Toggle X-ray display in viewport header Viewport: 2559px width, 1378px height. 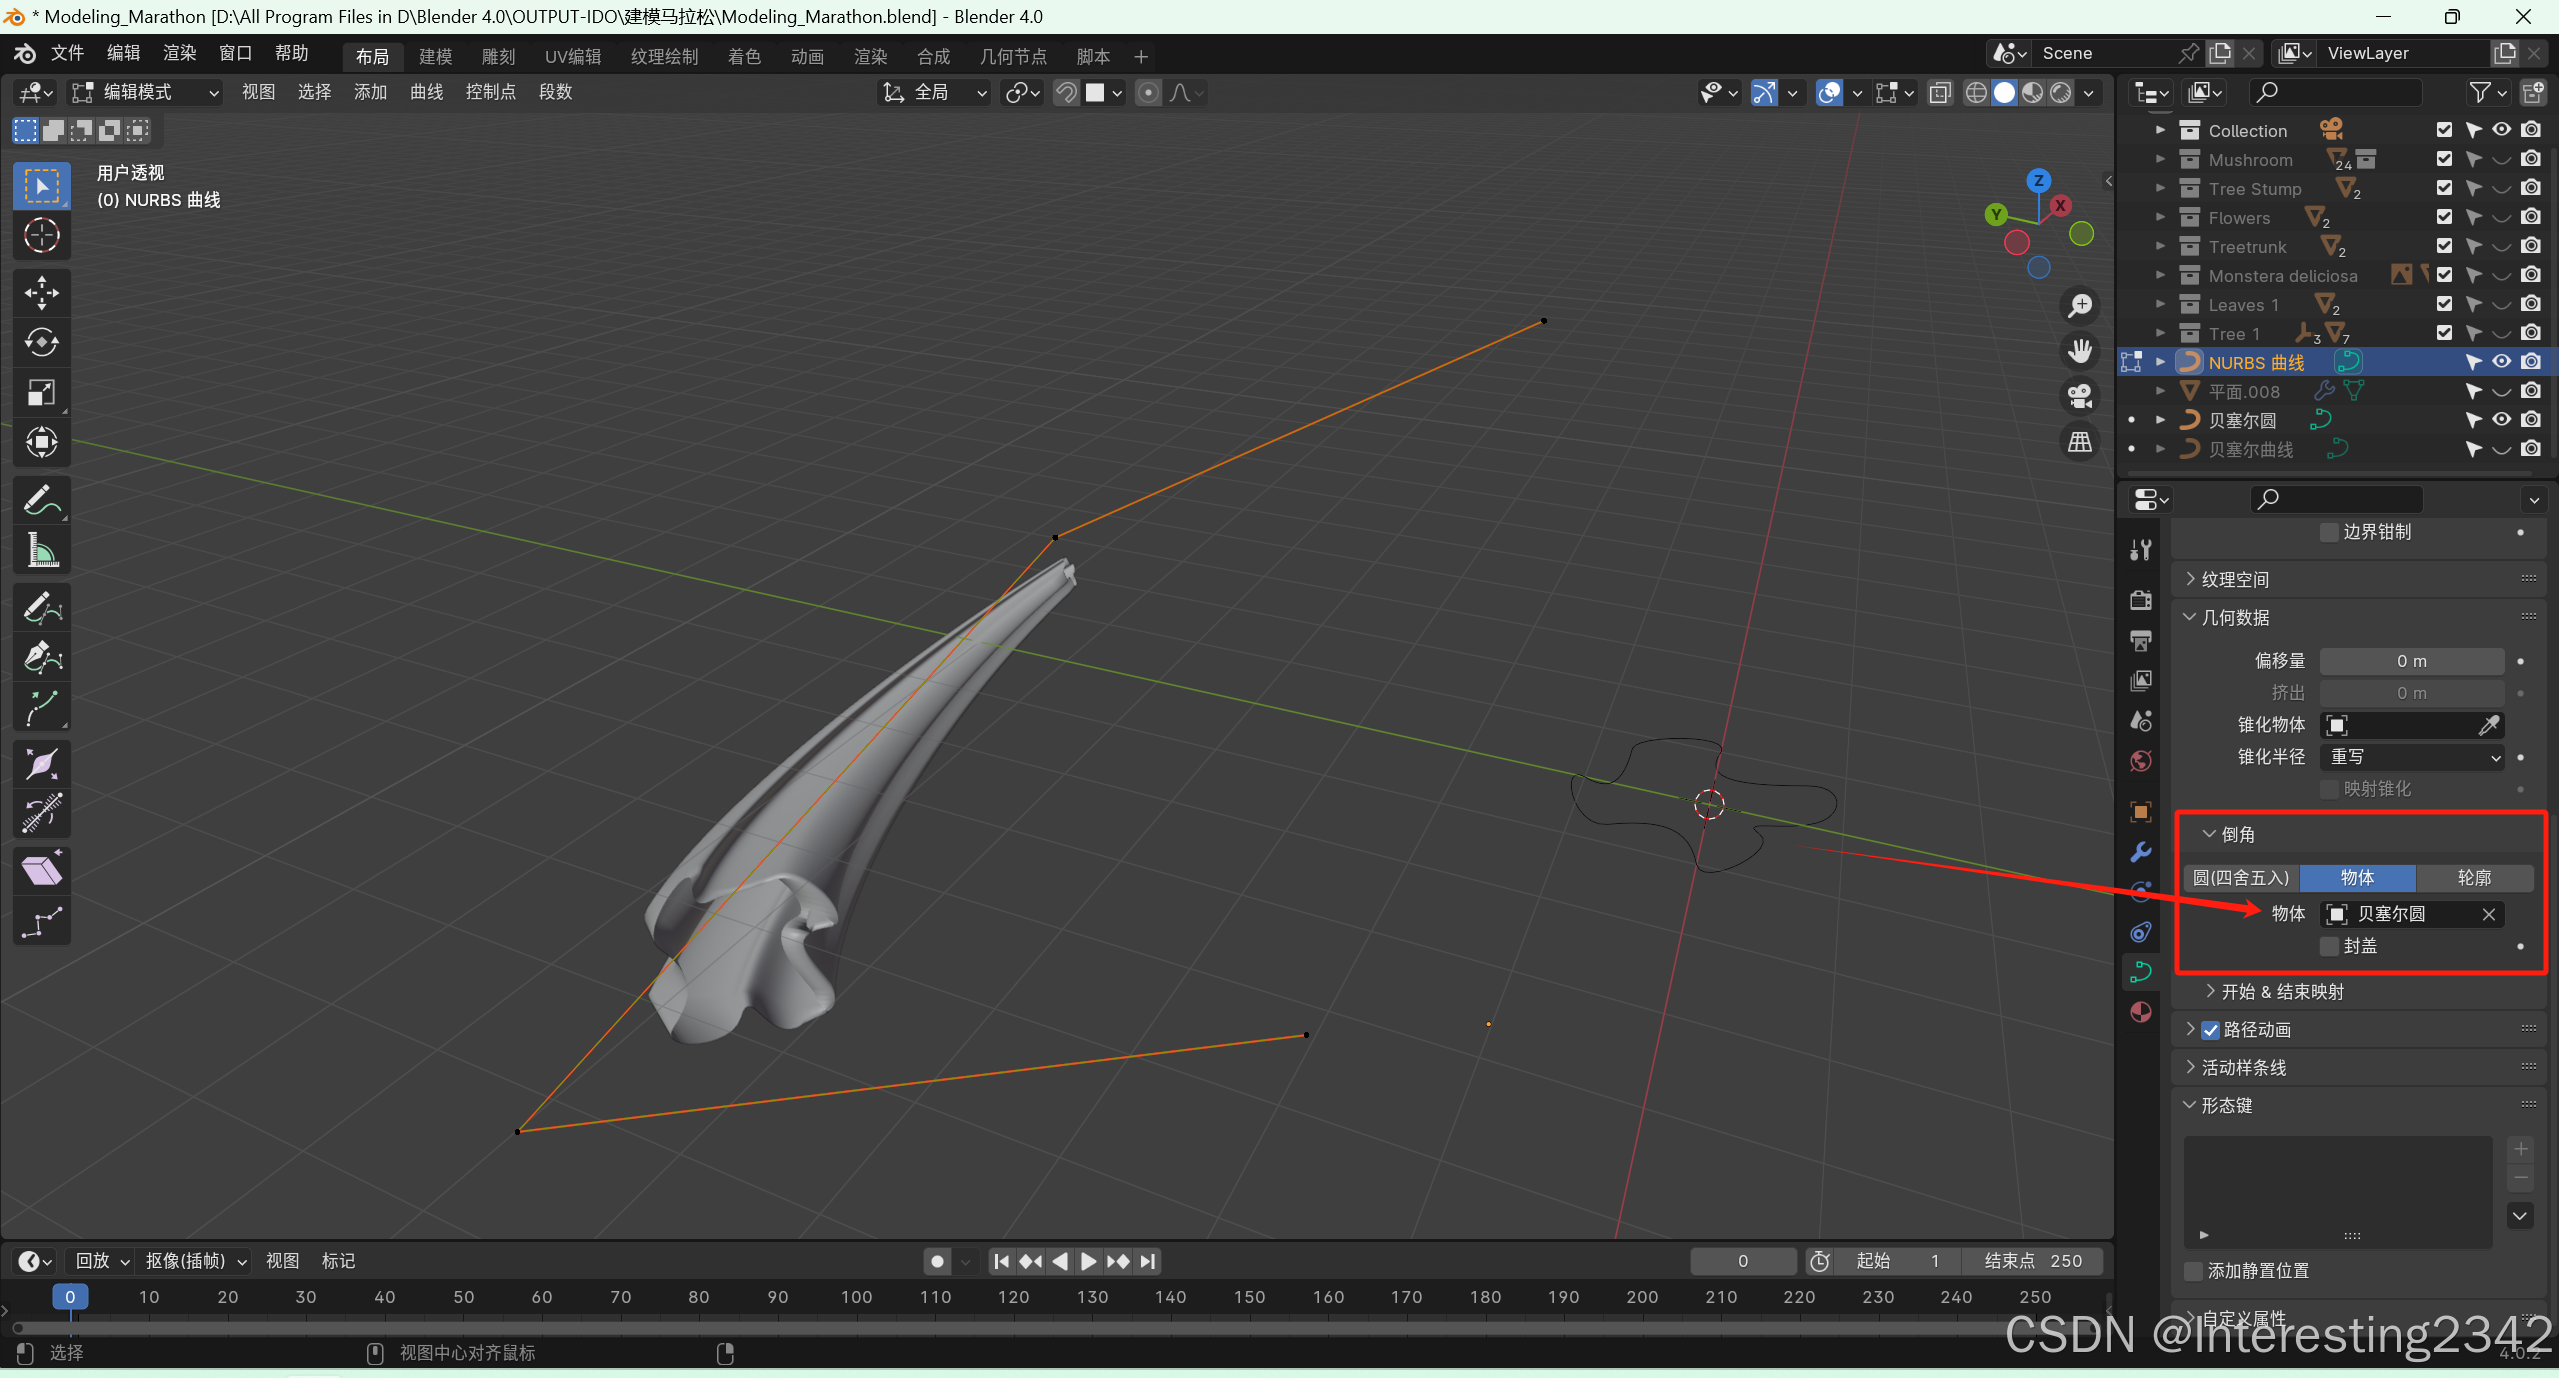click(x=1940, y=93)
